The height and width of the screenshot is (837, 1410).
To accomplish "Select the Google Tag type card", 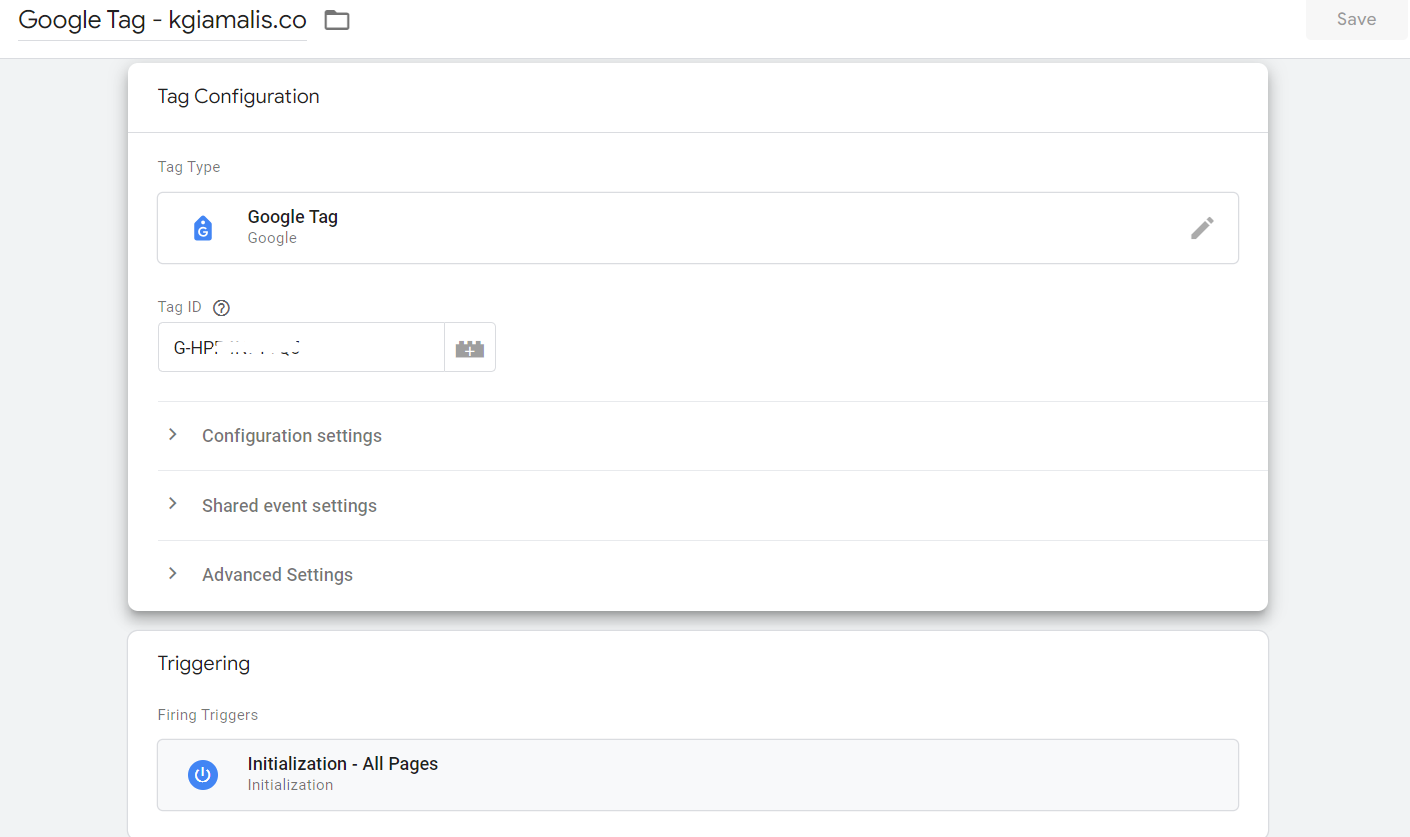I will coord(698,228).
